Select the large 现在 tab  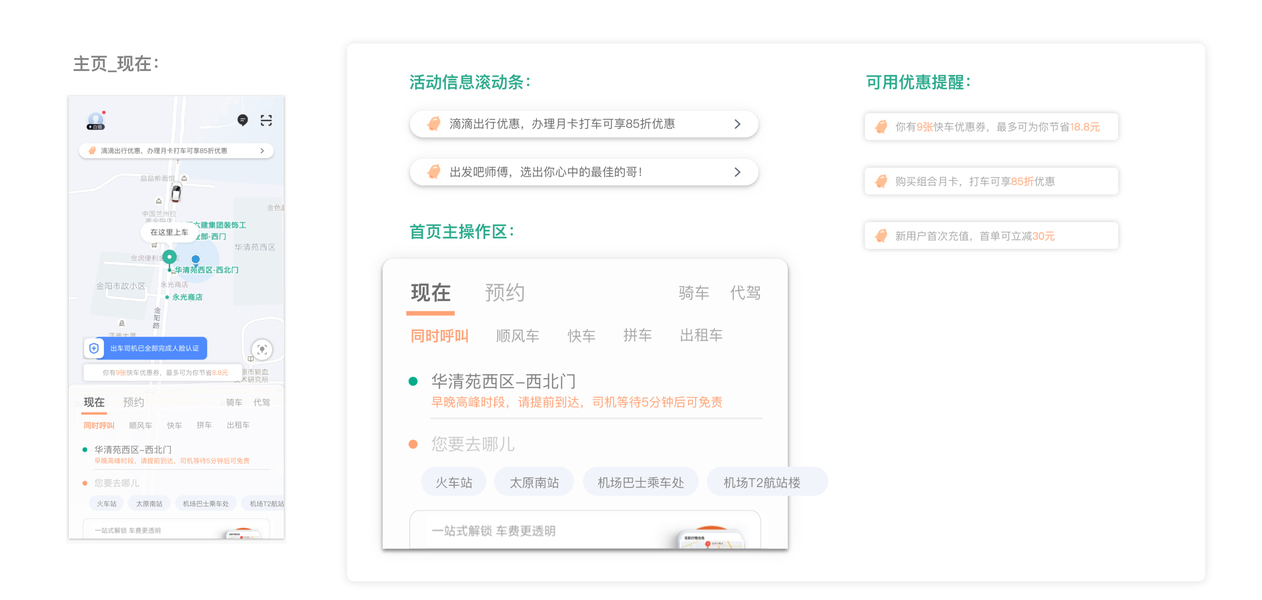coord(431,292)
